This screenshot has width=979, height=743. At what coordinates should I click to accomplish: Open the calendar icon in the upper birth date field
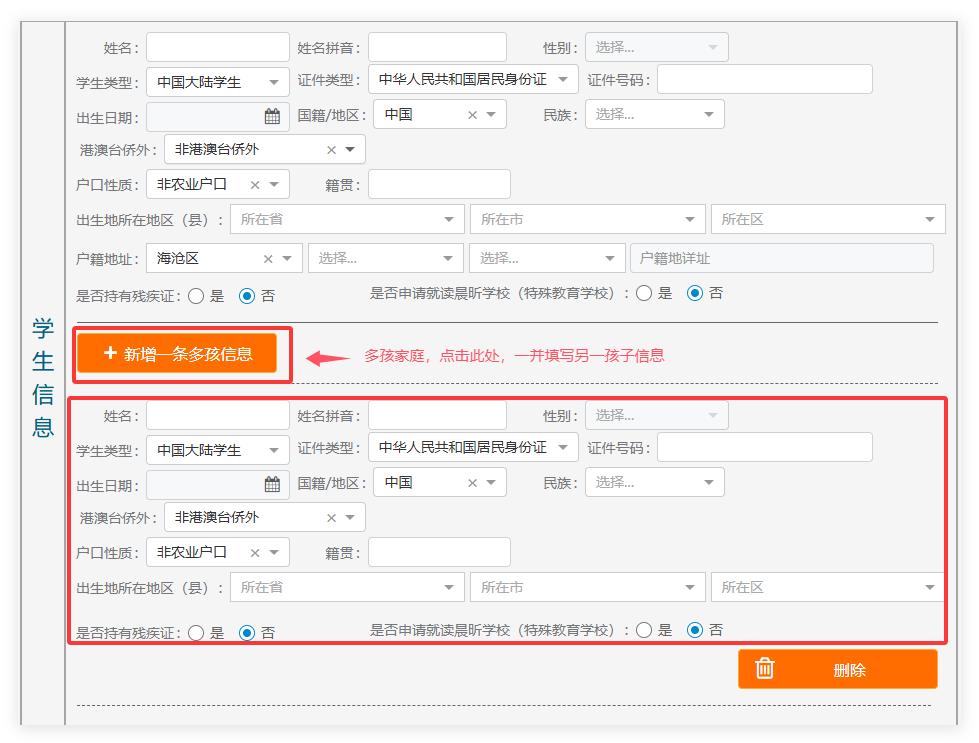(x=272, y=116)
